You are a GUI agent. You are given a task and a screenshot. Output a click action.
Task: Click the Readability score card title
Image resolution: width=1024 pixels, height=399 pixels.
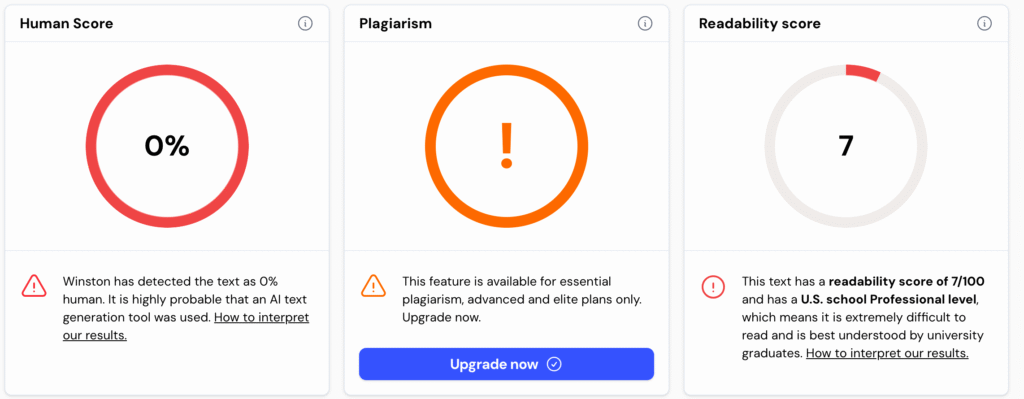click(x=760, y=24)
